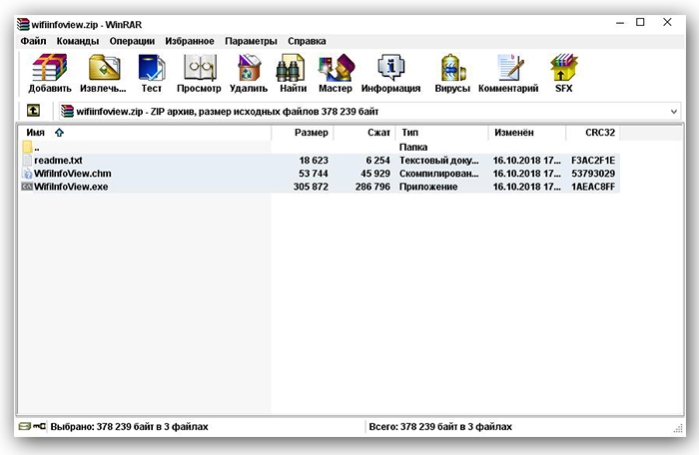Image resolution: width=699 pixels, height=455 pixels.
Task: Click the disk icon in the status bar
Action: (24, 426)
